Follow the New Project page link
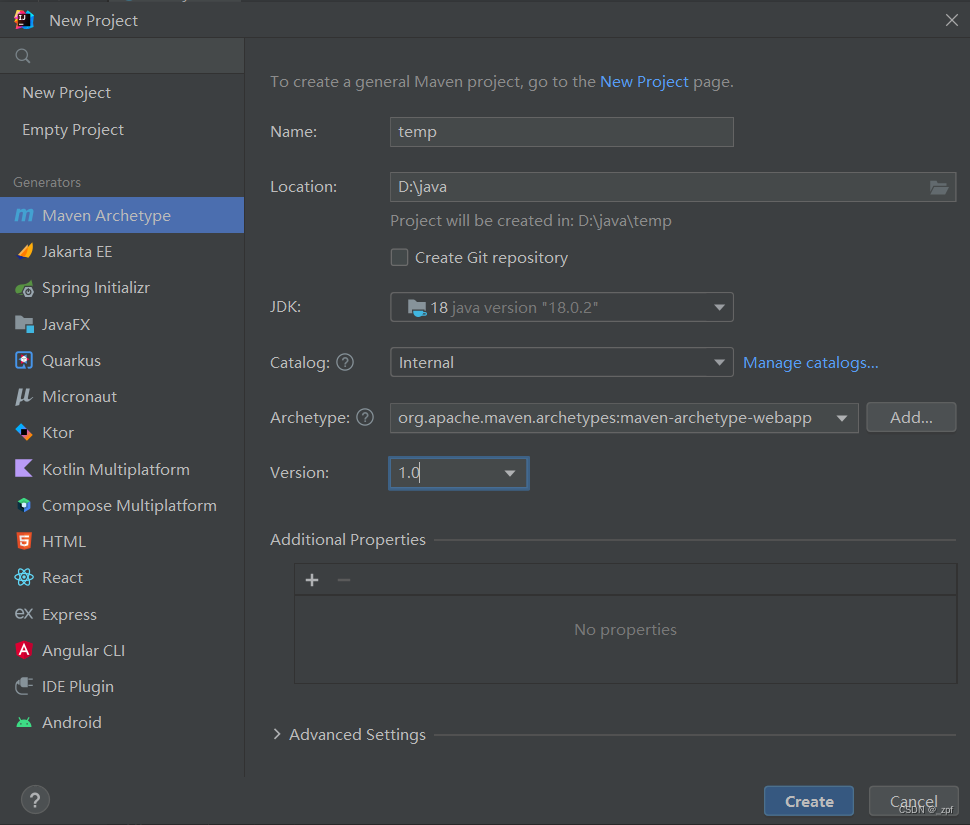 (x=644, y=82)
